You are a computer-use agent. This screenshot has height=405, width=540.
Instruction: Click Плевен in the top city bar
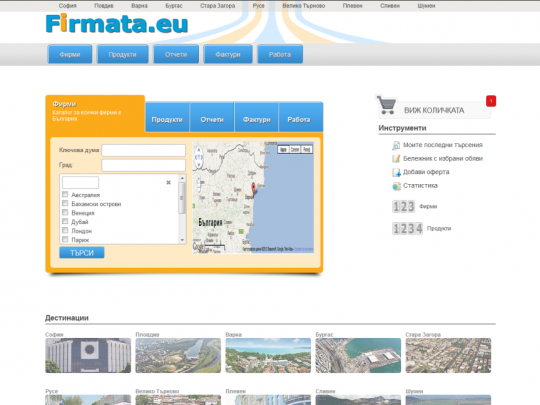(353, 6)
